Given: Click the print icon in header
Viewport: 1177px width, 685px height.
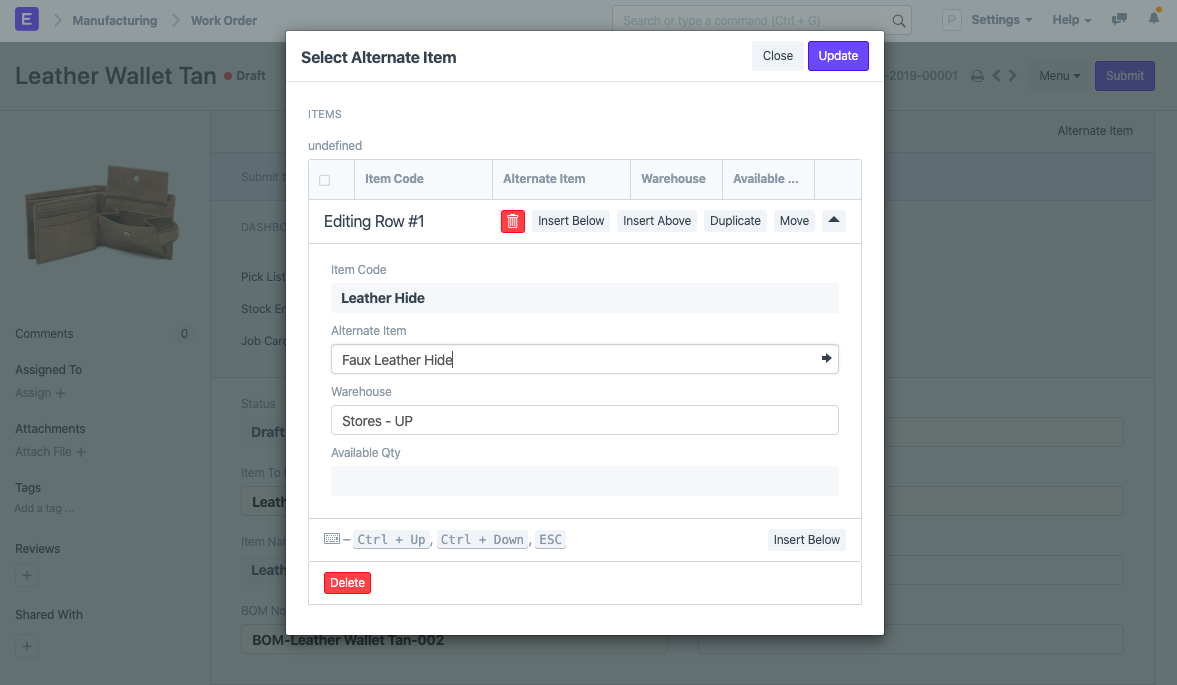Looking at the screenshot, I should coord(978,76).
